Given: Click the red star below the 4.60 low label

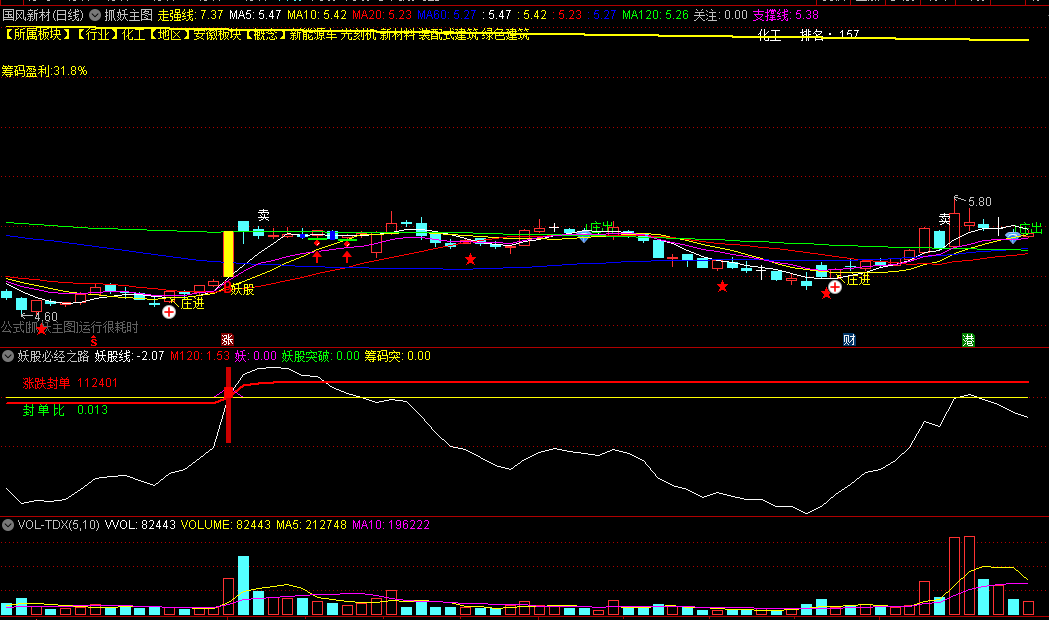Looking at the screenshot, I should (41, 329).
